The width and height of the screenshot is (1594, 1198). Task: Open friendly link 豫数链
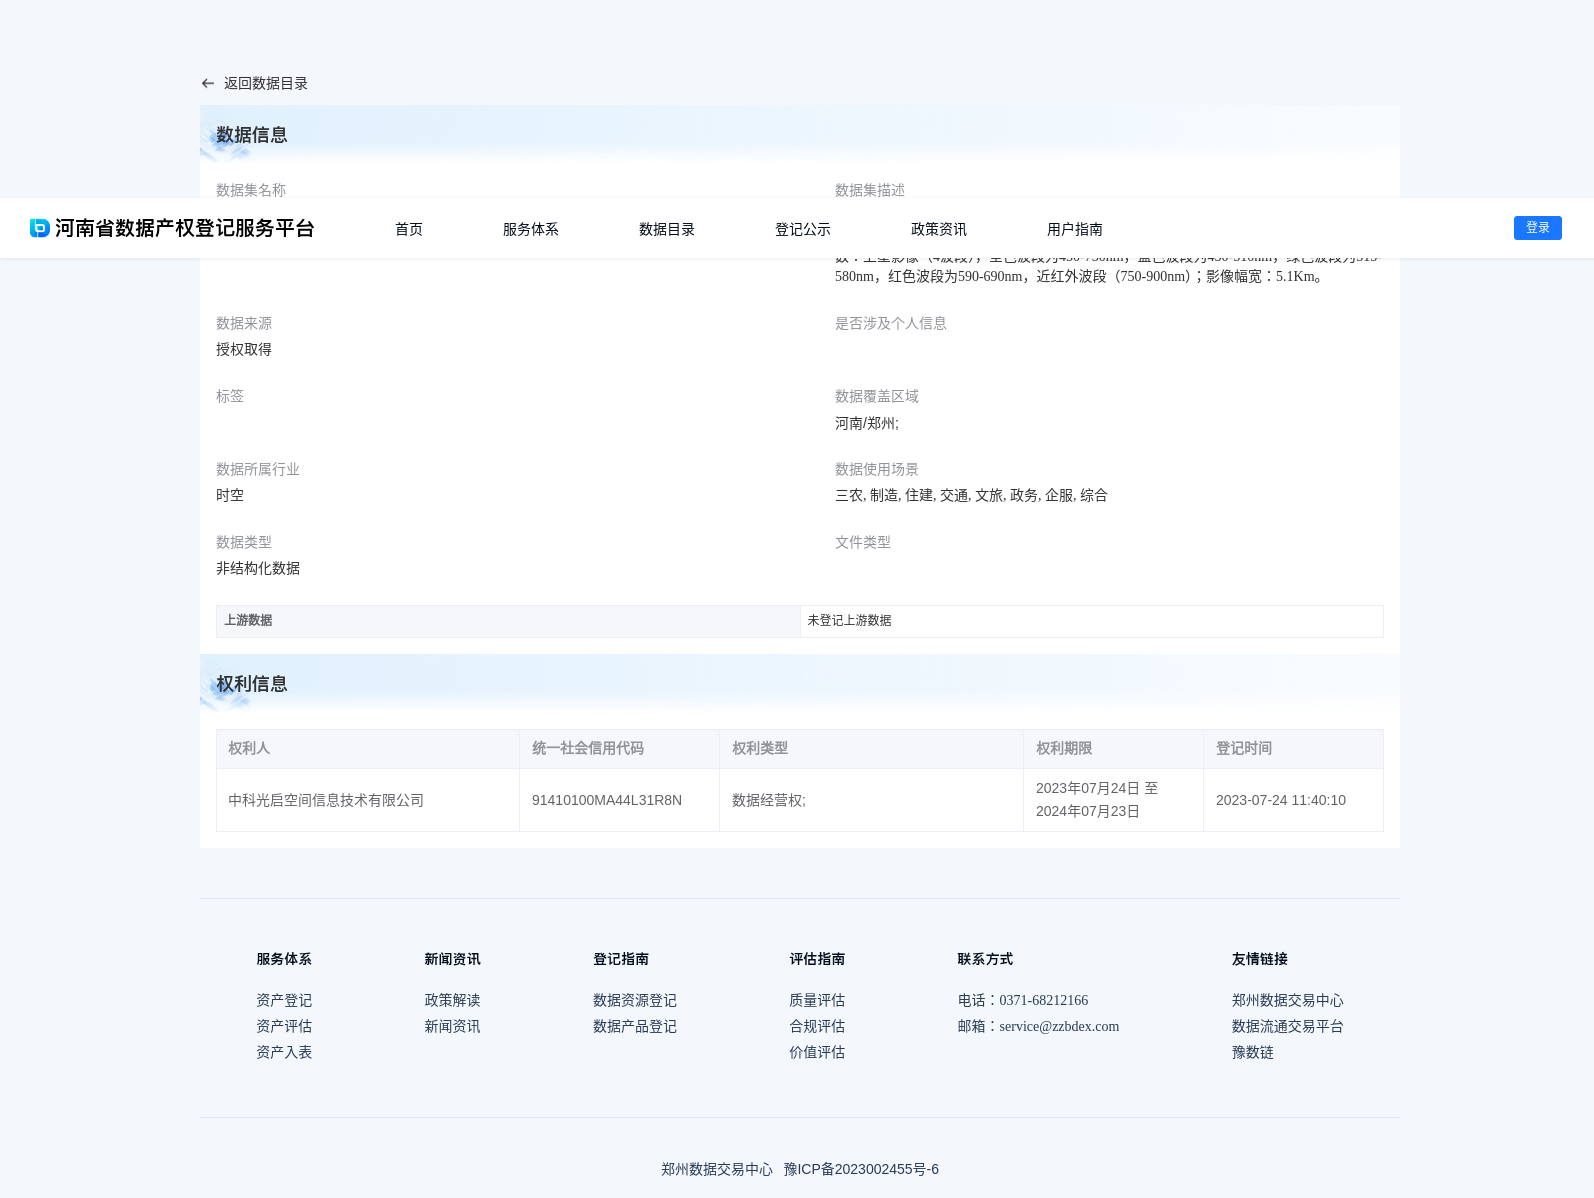click(1253, 1052)
